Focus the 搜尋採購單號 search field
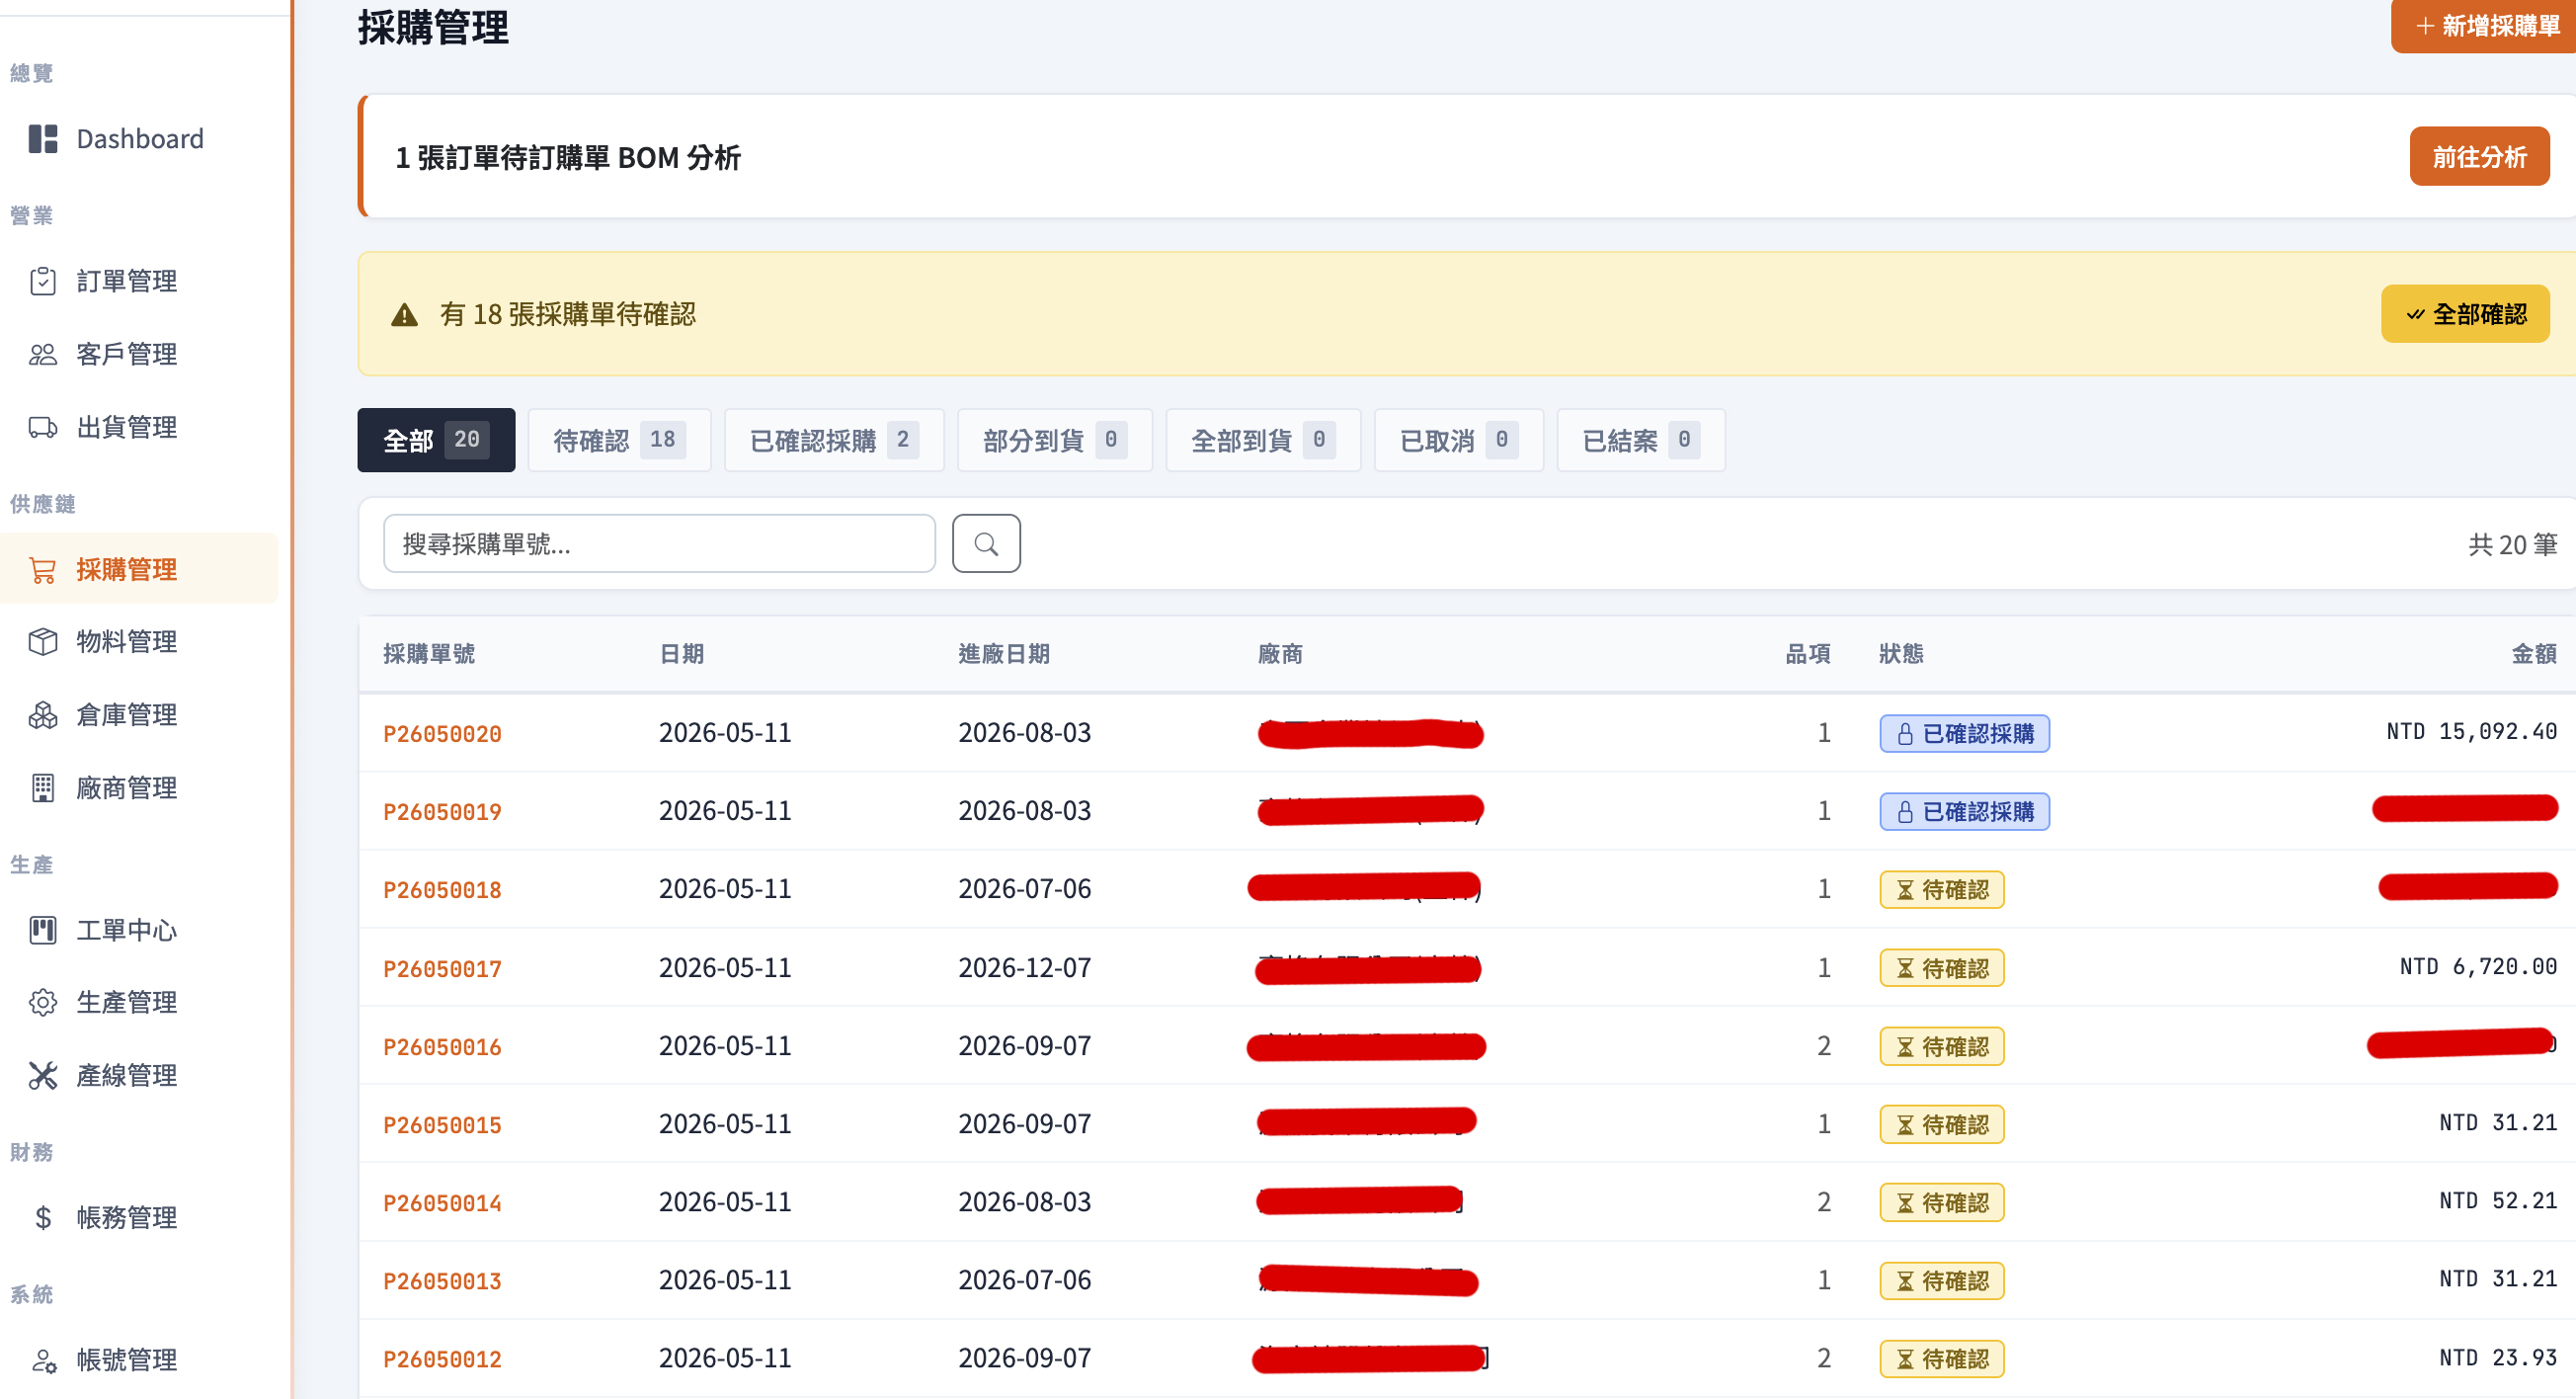The width and height of the screenshot is (2576, 1399). (659, 544)
